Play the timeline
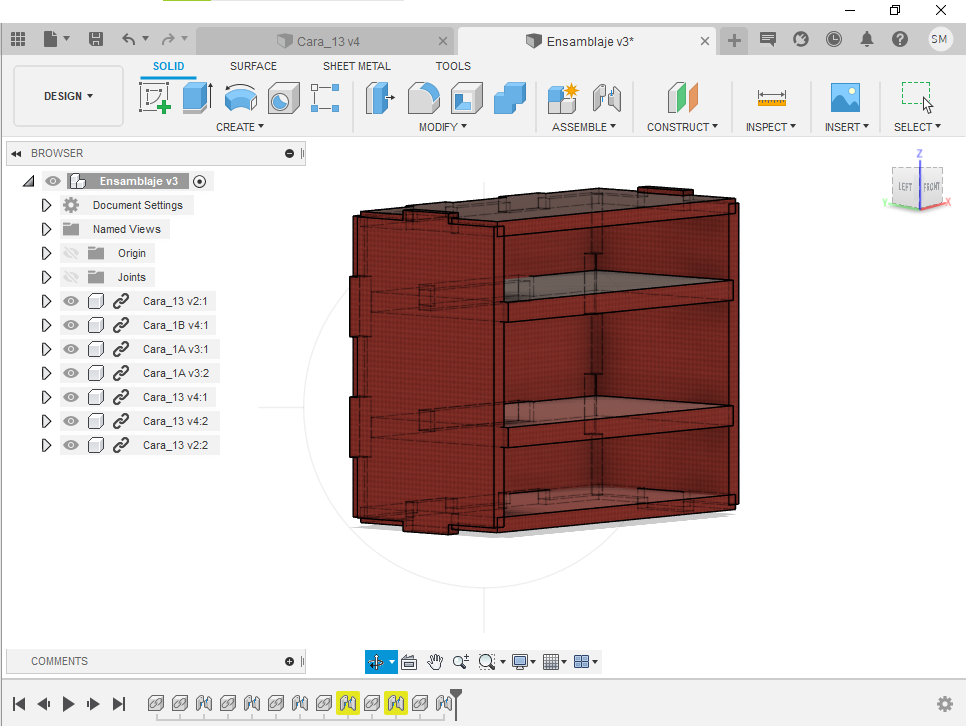This screenshot has width=966, height=726. point(68,704)
